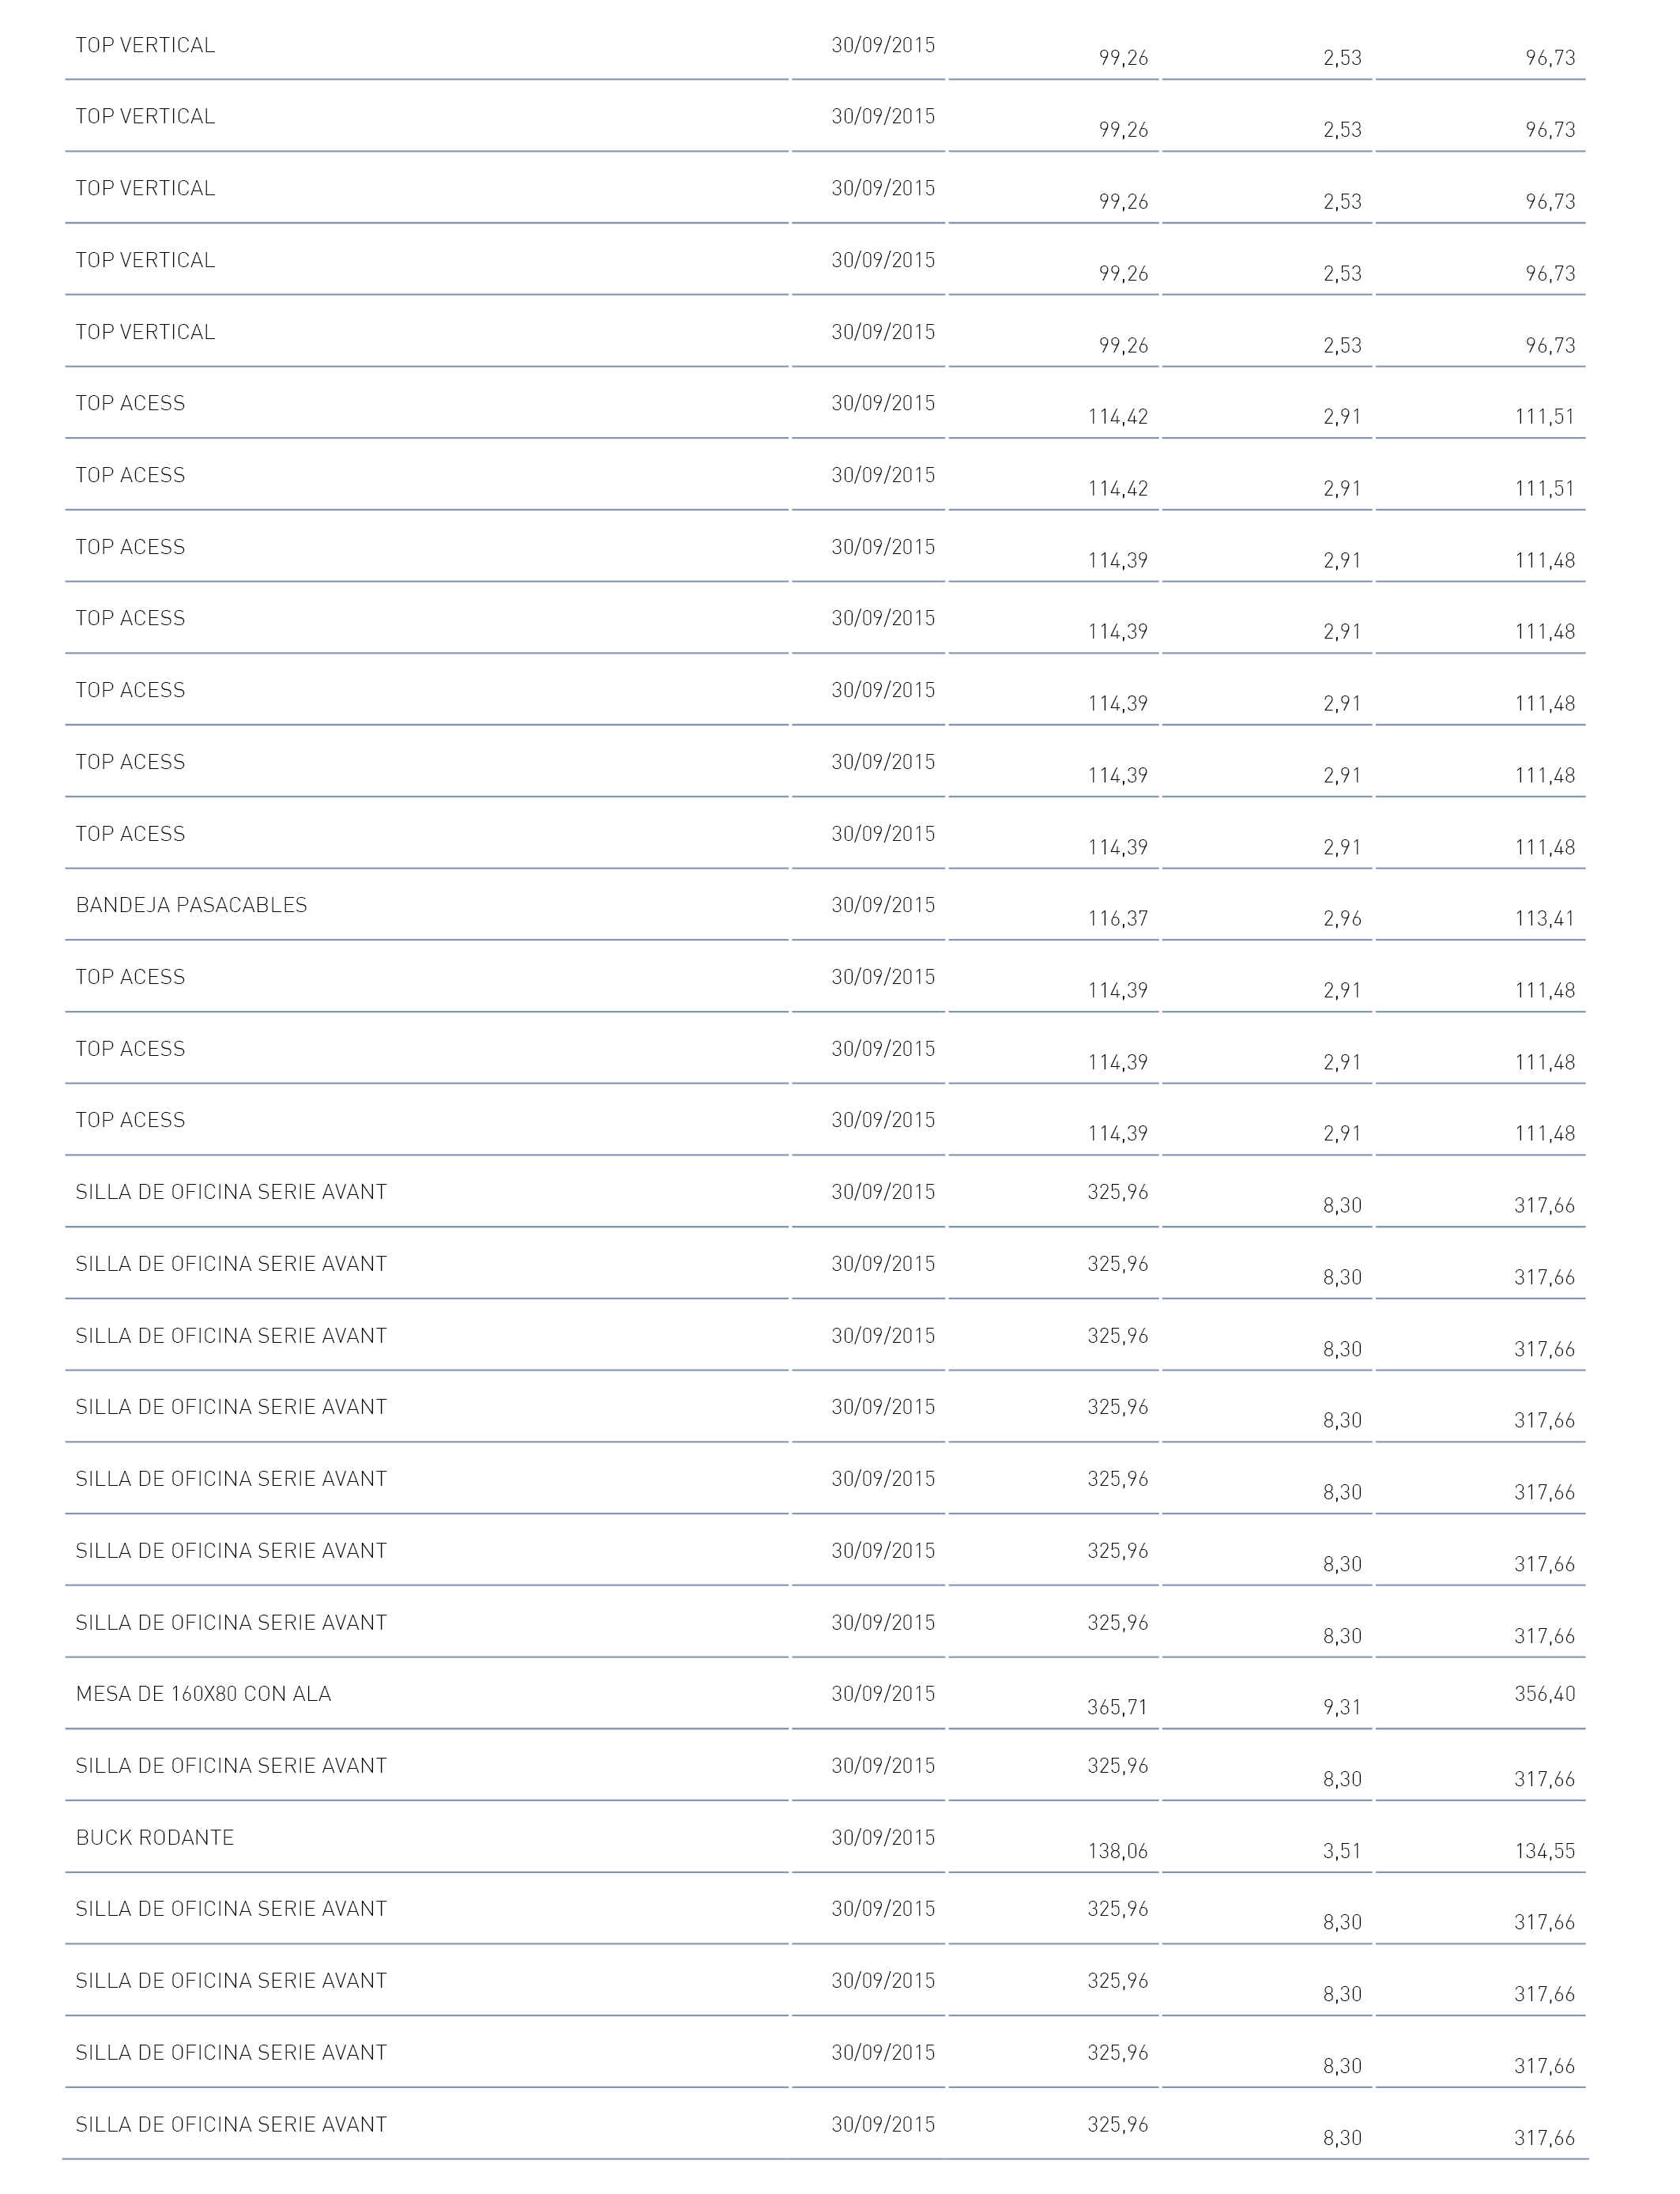The height and width of the screenshot is (2194, 1680).
Task: Click the MESA DE 160X80 CON ALA entry
Action: [203, 1694]
